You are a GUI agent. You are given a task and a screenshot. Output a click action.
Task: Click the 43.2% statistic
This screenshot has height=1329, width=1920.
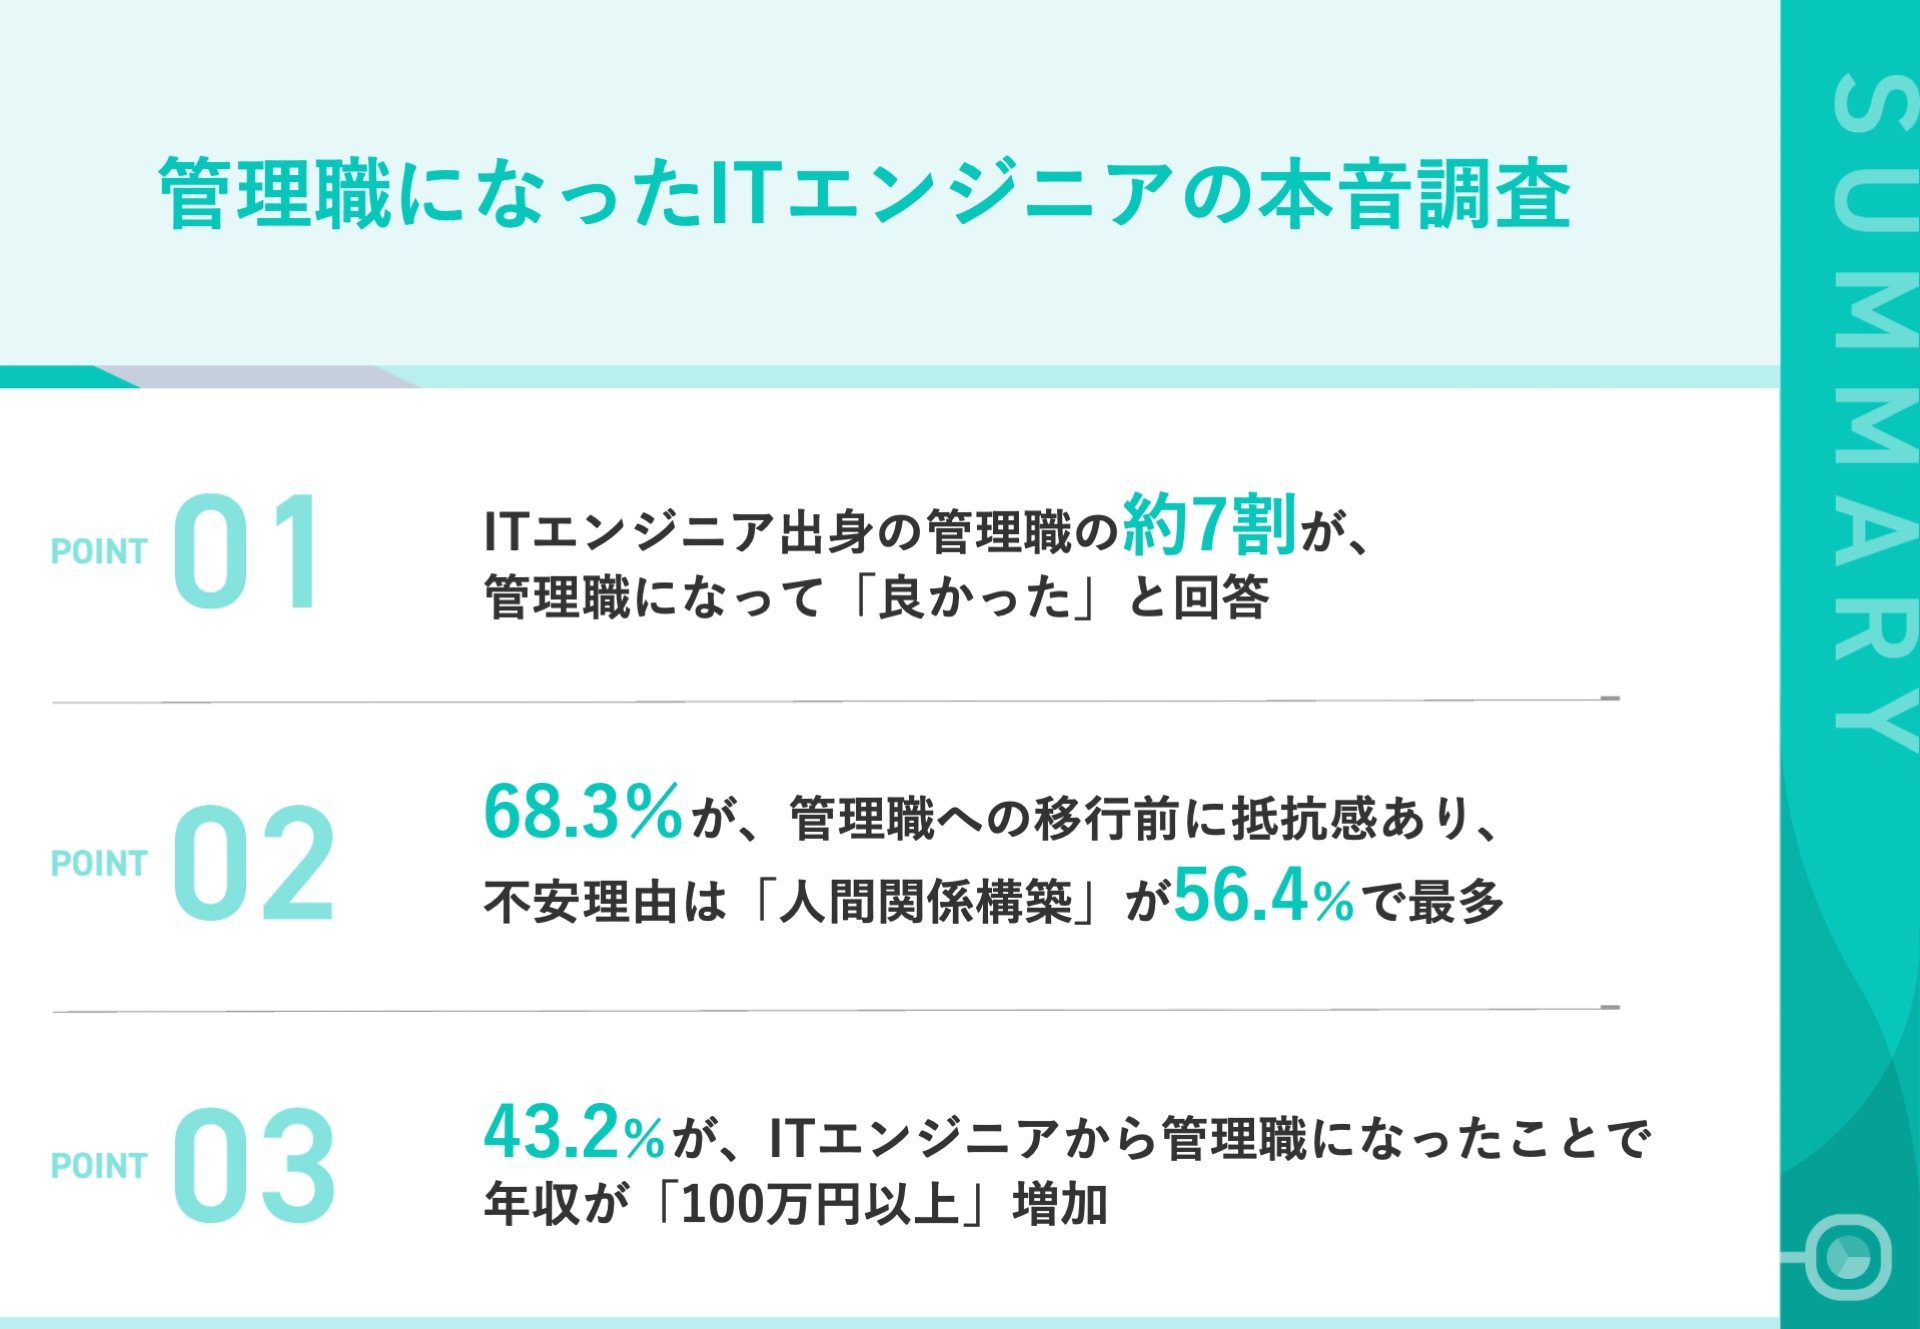[574, 1133]
